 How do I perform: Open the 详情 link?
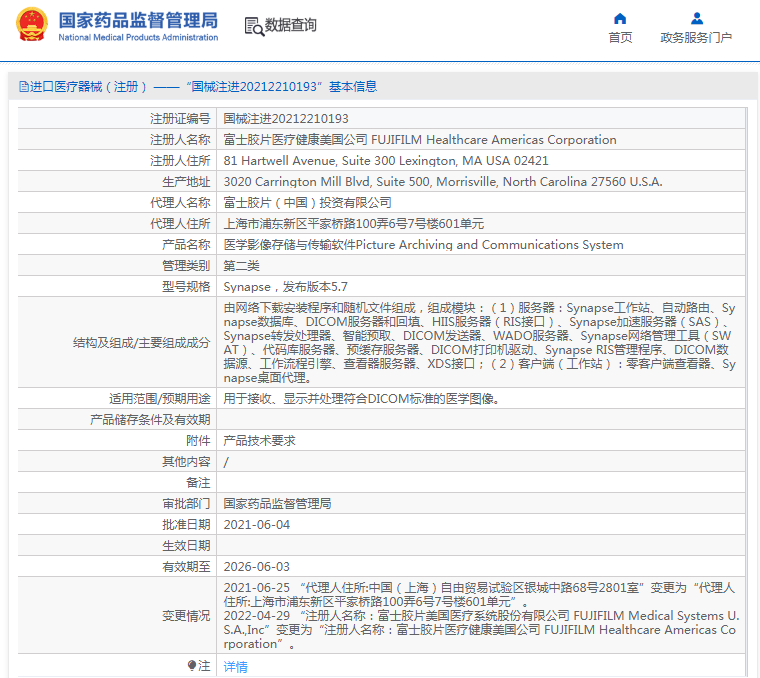pos(235,667)
